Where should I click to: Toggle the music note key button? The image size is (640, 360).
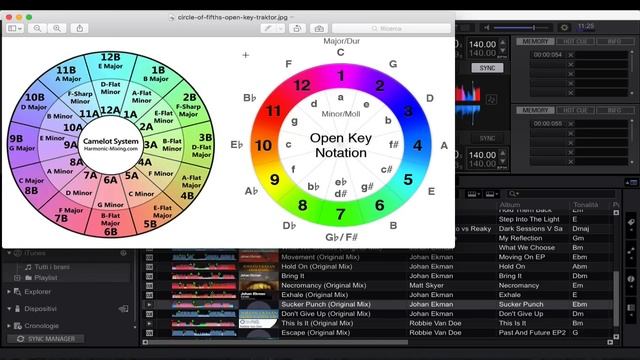491,99
